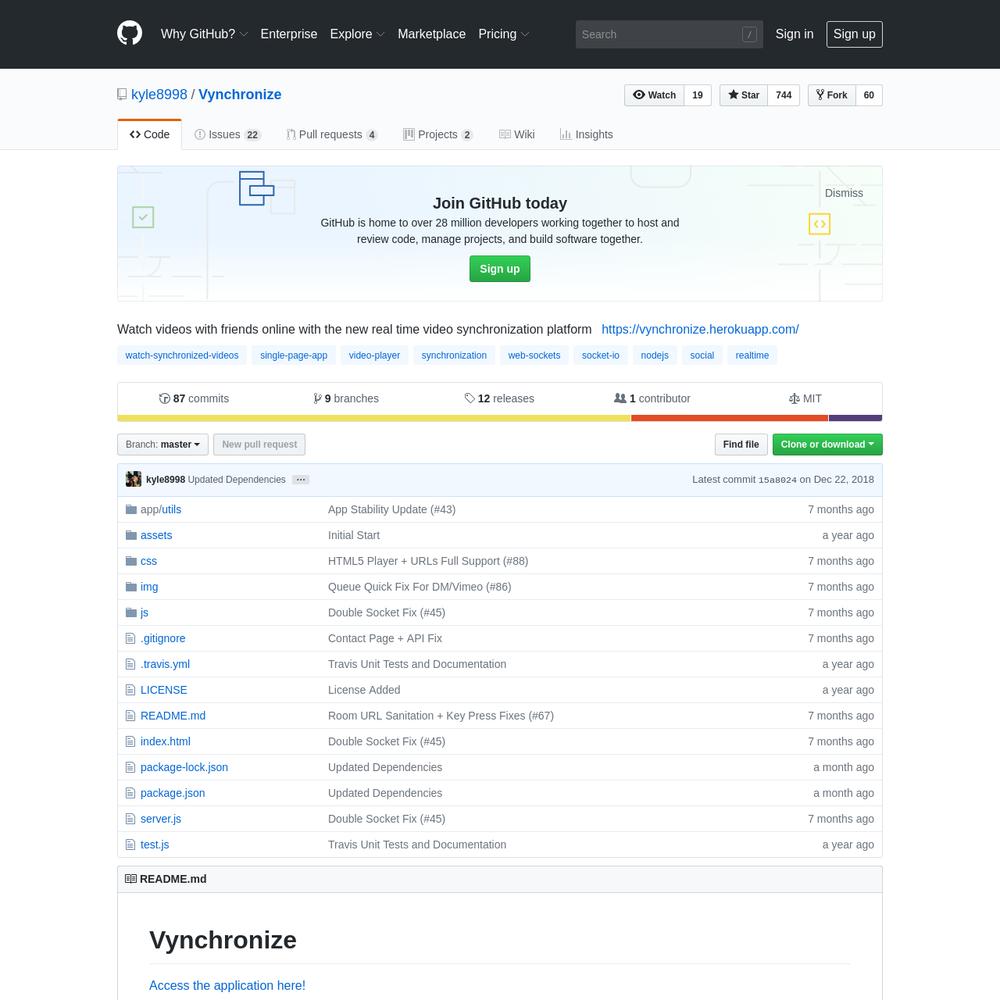Star the repository

point(744,95)
